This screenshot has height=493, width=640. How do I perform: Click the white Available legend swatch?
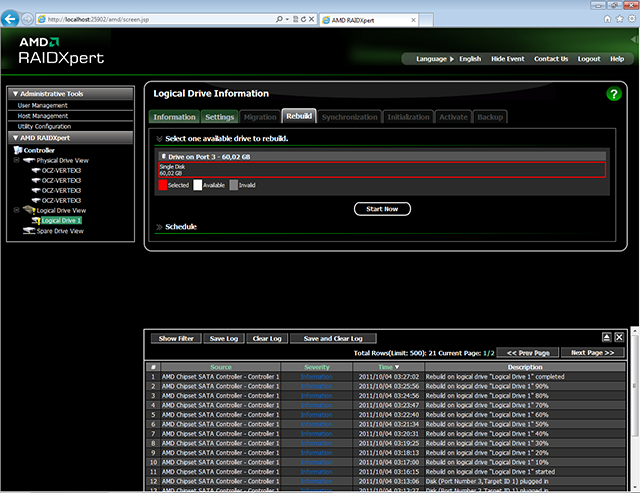[x=198, y=185]
